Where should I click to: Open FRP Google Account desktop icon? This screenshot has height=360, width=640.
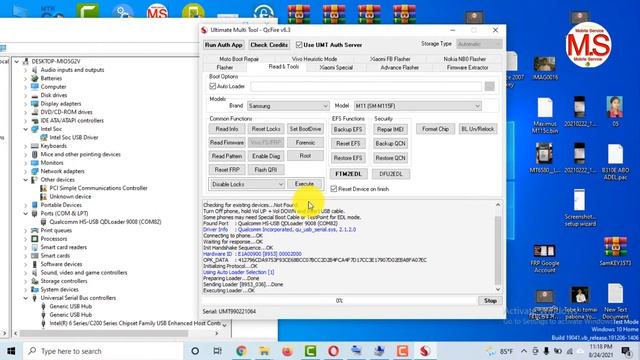[544, 259]
